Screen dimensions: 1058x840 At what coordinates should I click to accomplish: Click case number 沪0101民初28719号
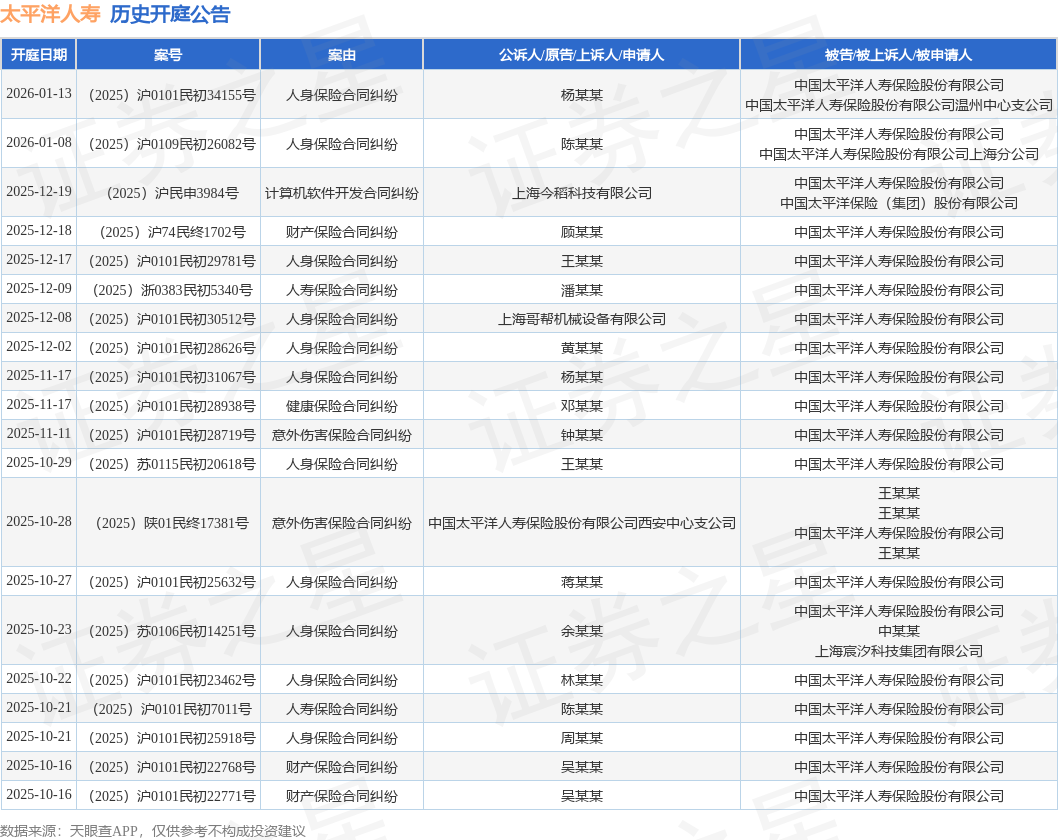[x=196, y=435]
